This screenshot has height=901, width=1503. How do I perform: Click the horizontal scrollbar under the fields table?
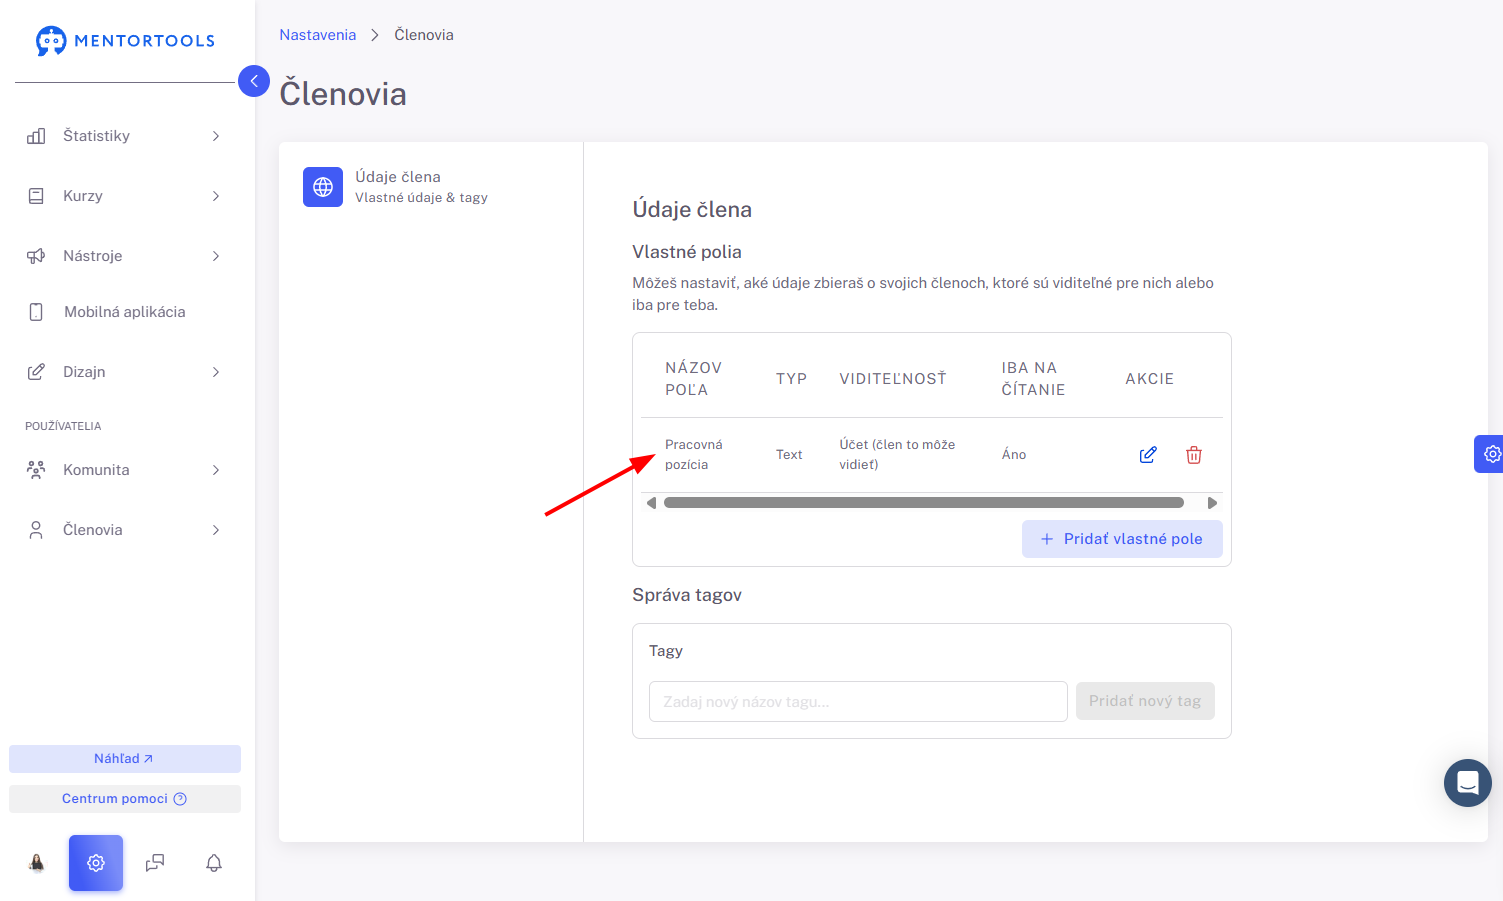(924, 503)
